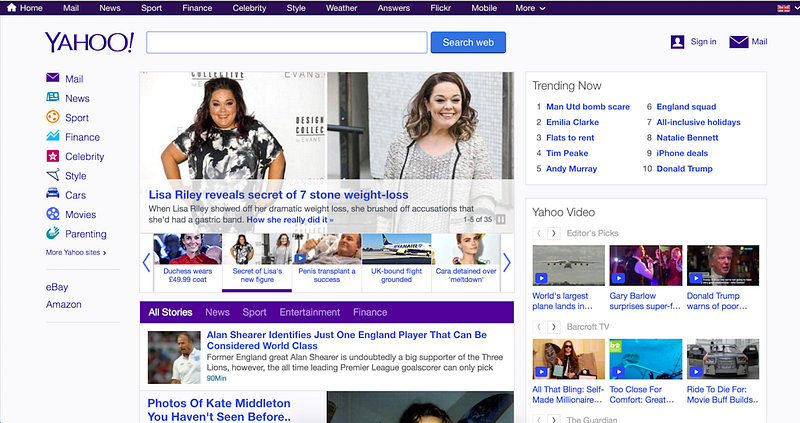The image size is (800, 423).
Task: Open Alan Shearer England player article
Action: coord(346,340)
